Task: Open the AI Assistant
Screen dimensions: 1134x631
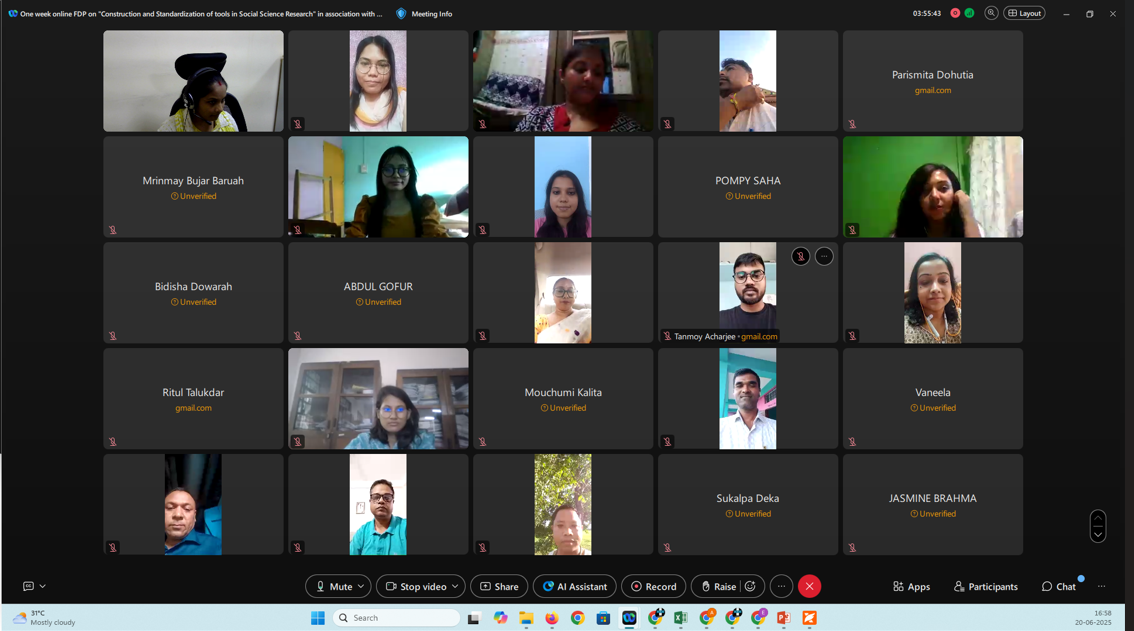Action: [574, 586]
